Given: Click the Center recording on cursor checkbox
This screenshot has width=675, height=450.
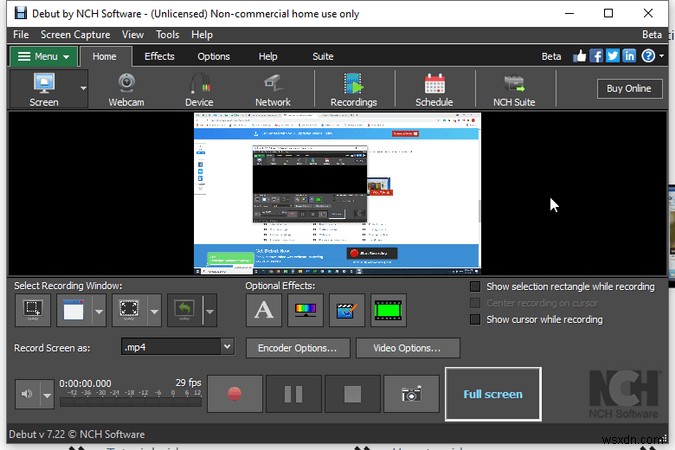Looking at the screenshot, I should click(475, 303).
